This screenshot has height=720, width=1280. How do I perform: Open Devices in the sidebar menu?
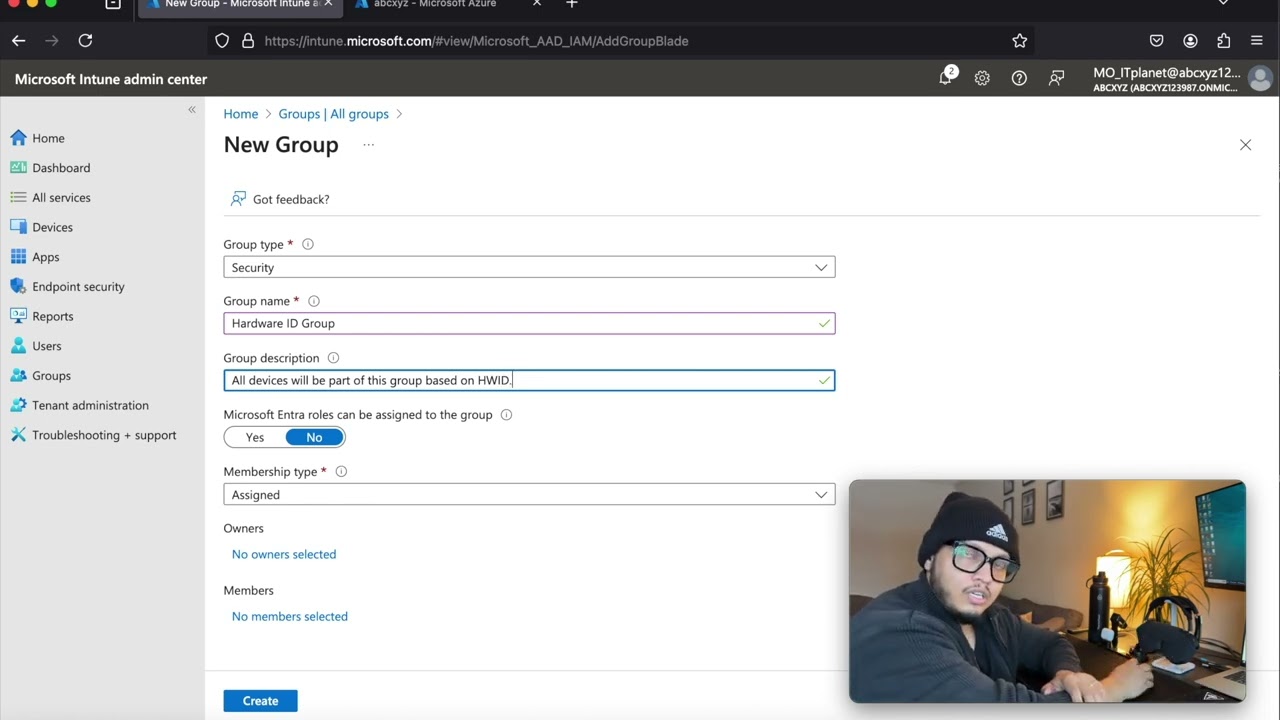click(52, 227)
